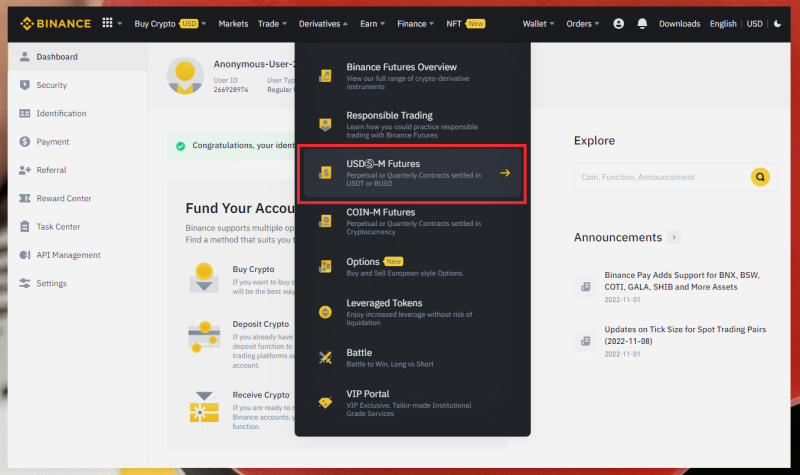Click the USDⓈ-M Futures icon
Screen dimensions: 800x475
point(325,172)
